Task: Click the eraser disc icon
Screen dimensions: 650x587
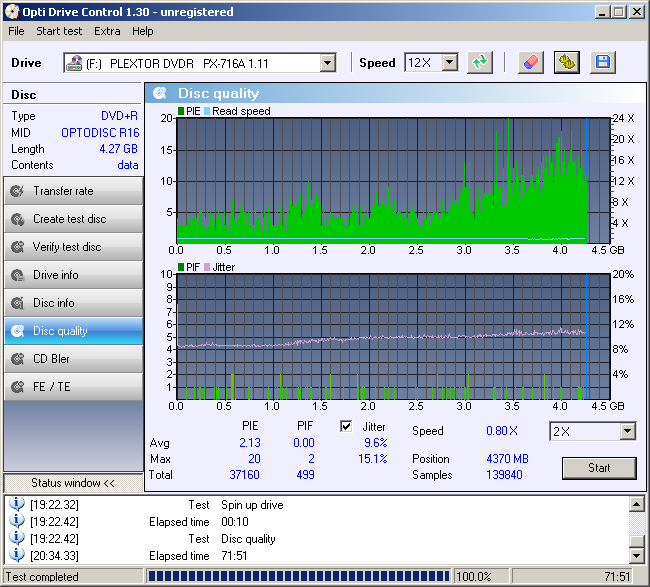Action: pos(531,63)
